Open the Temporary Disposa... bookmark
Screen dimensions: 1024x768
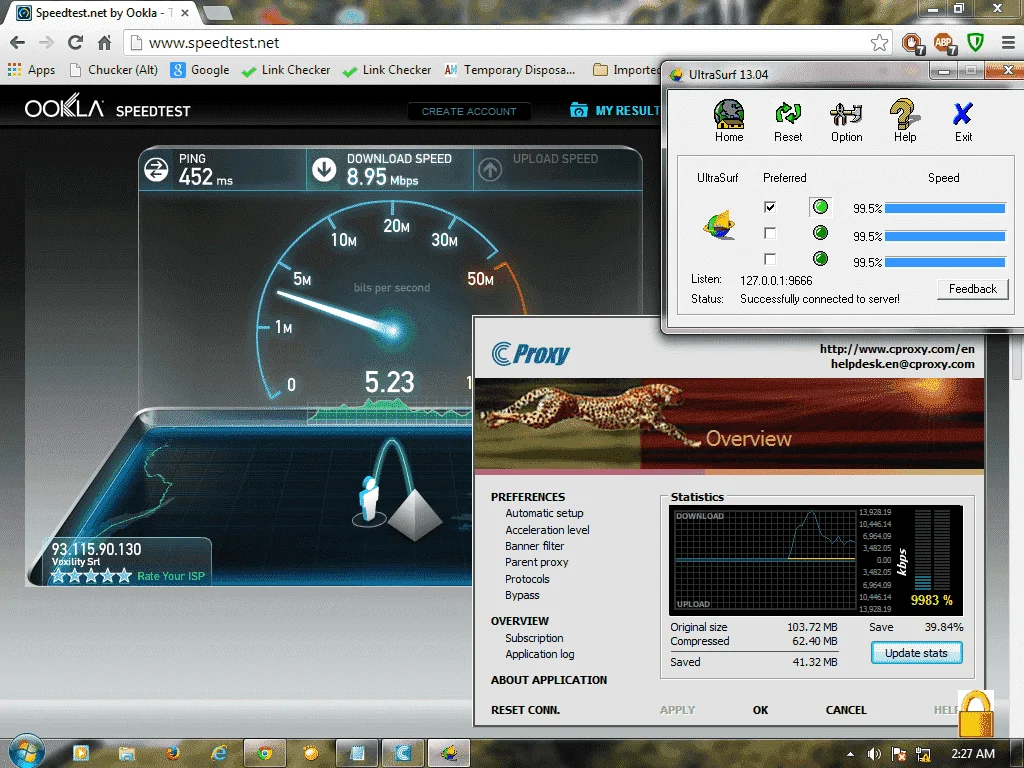509,70
